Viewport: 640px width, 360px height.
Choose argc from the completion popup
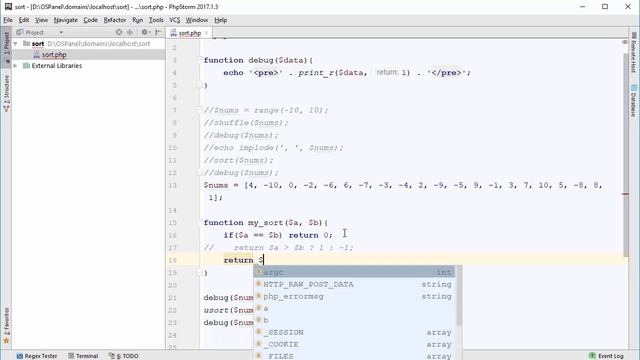[355, 272]
